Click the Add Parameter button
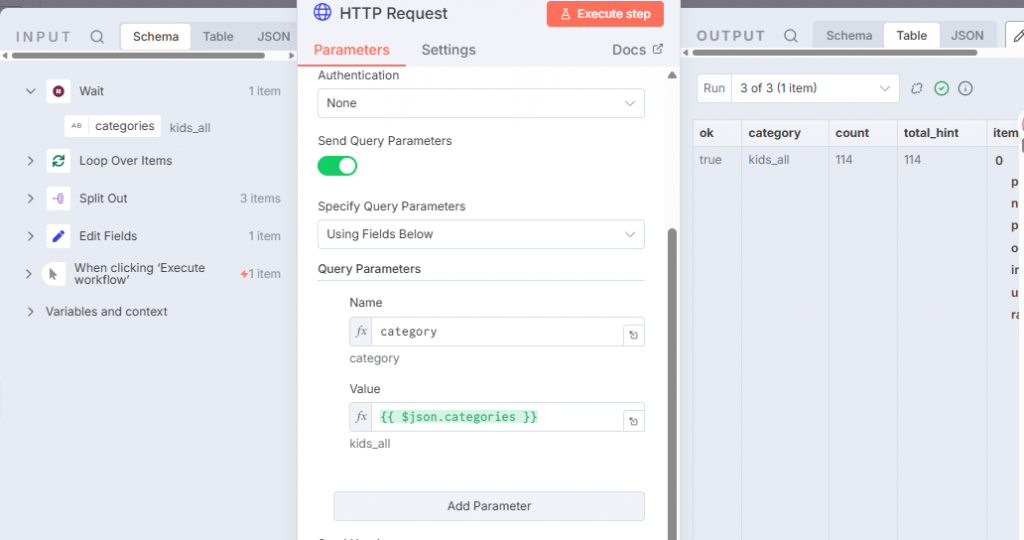The width and height of the screenshot is (1024, 540). pos(489,506)
